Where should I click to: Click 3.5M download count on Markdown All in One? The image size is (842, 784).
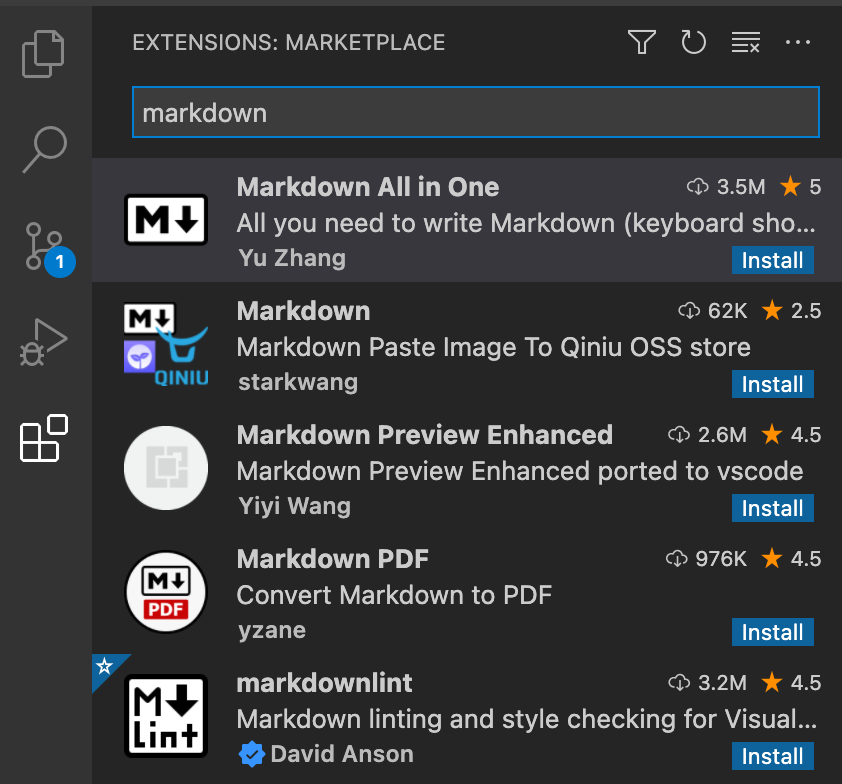point(726,187)
